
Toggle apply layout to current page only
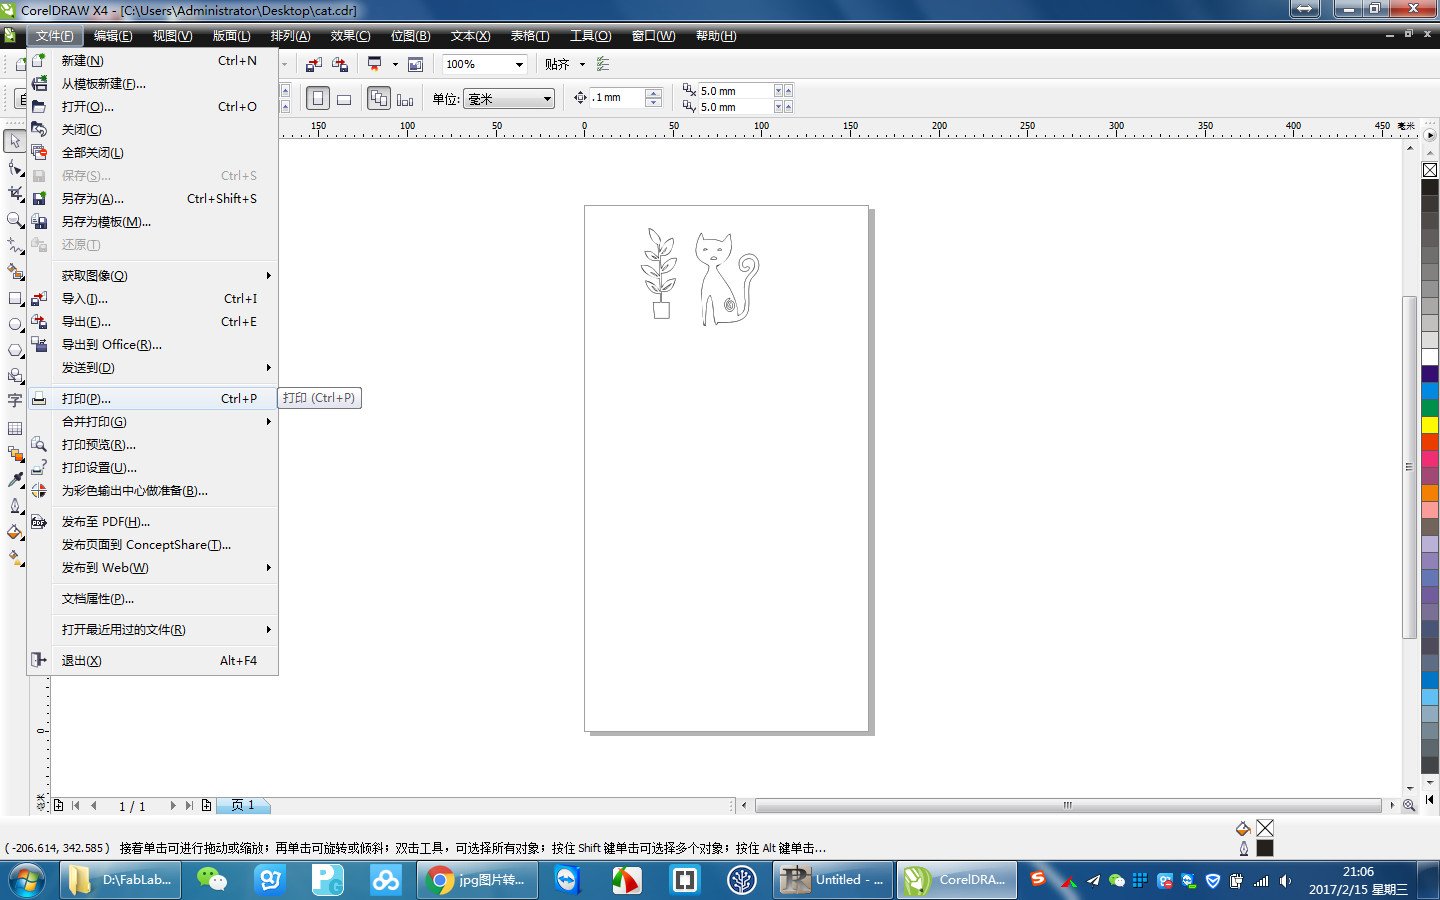point(405,98)
